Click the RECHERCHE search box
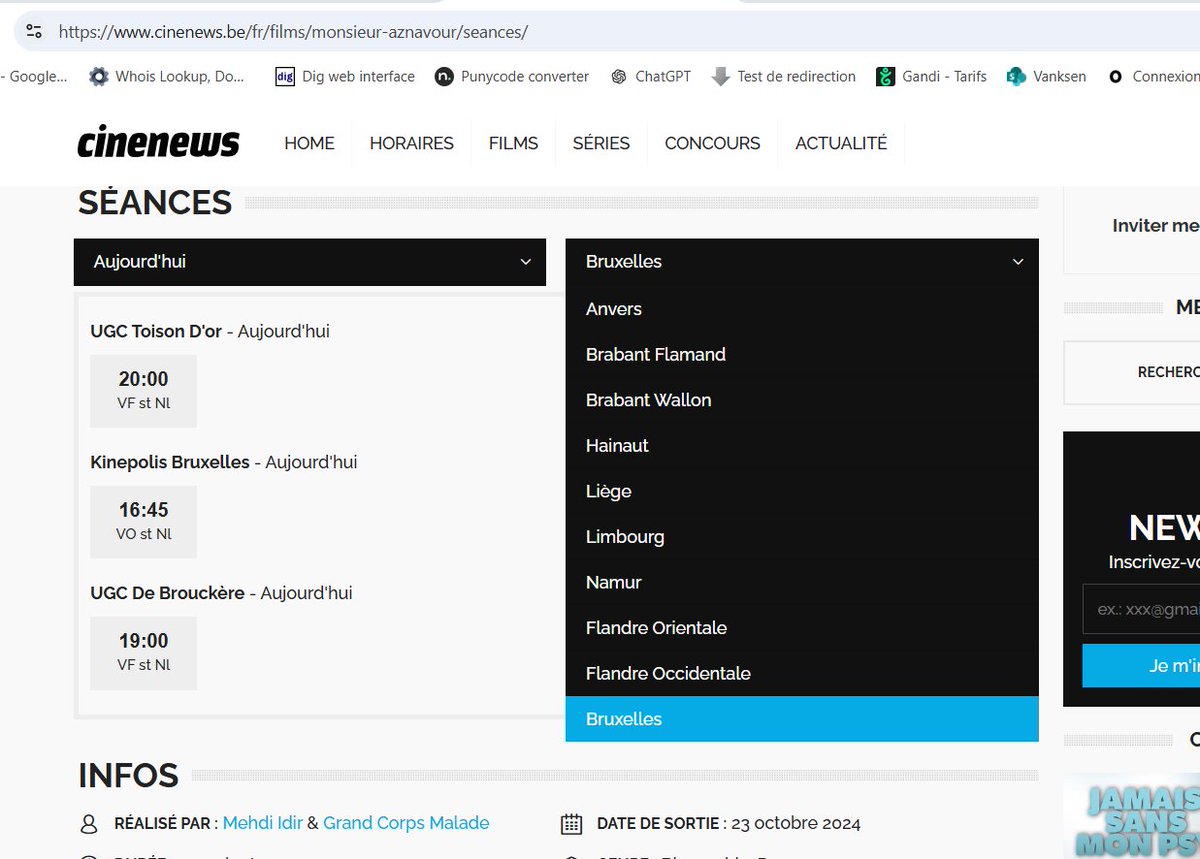Viewport: 1200px width, 859px height. (x=1132, y=372)
